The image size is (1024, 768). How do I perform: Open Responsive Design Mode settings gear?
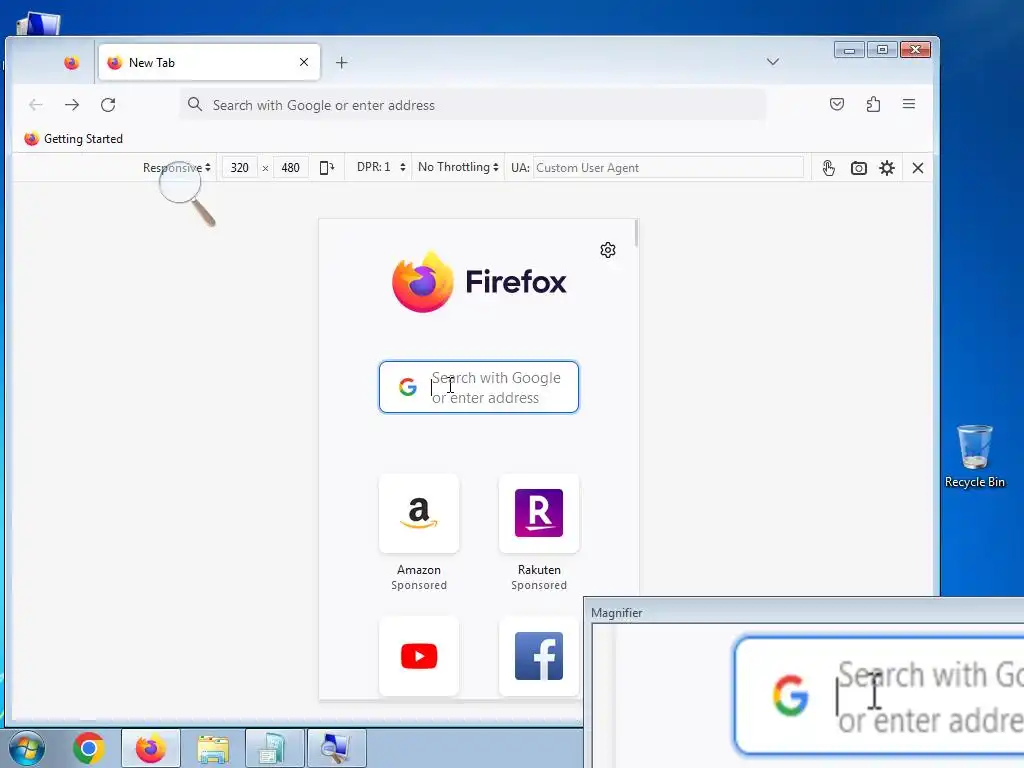pos(887,168)
